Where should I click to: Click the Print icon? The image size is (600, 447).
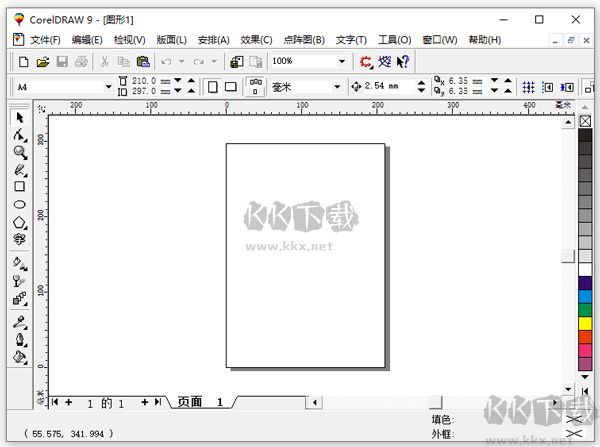coord(81,62)
